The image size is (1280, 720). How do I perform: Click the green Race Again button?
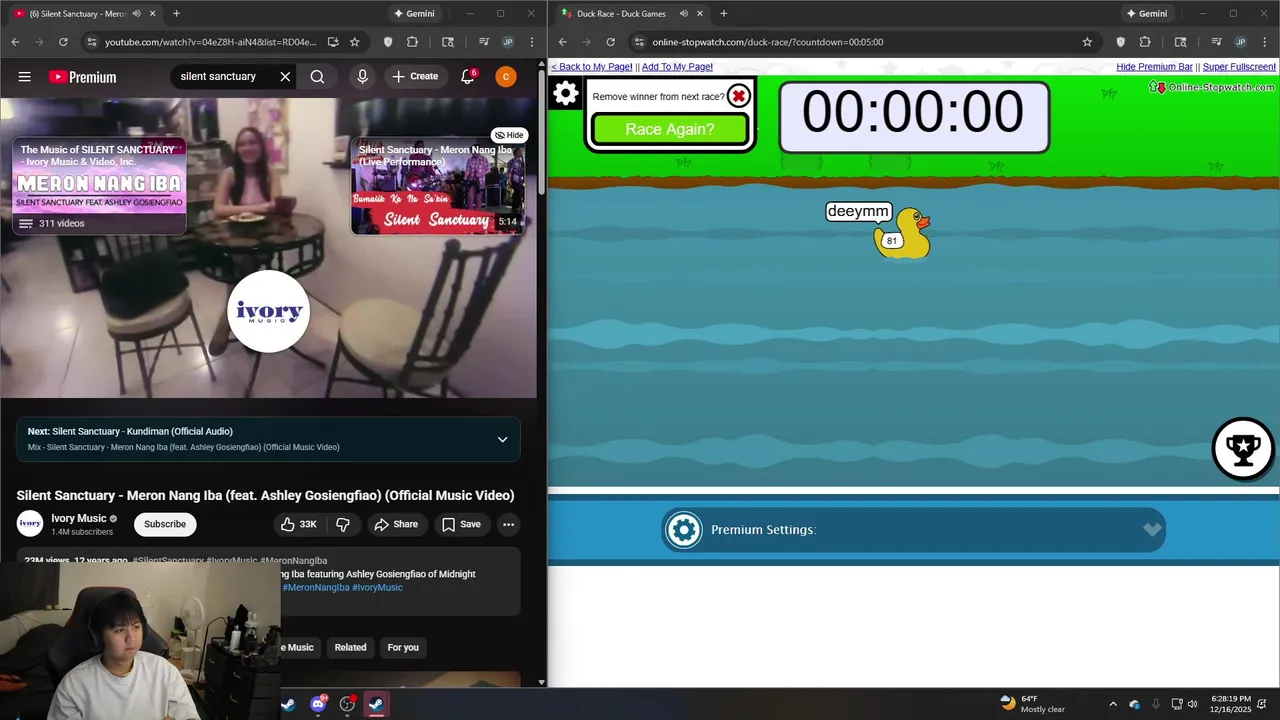(670, 129)
